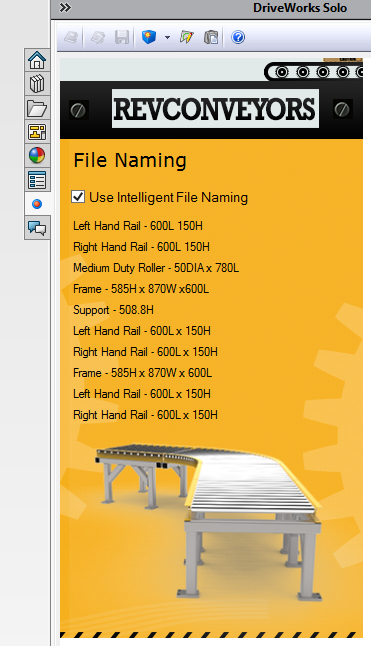Uncheck Use Intelligent File Naming
The height and width of the screenshot is (646, 371).
pyautogui.click(x=78, y=197)
